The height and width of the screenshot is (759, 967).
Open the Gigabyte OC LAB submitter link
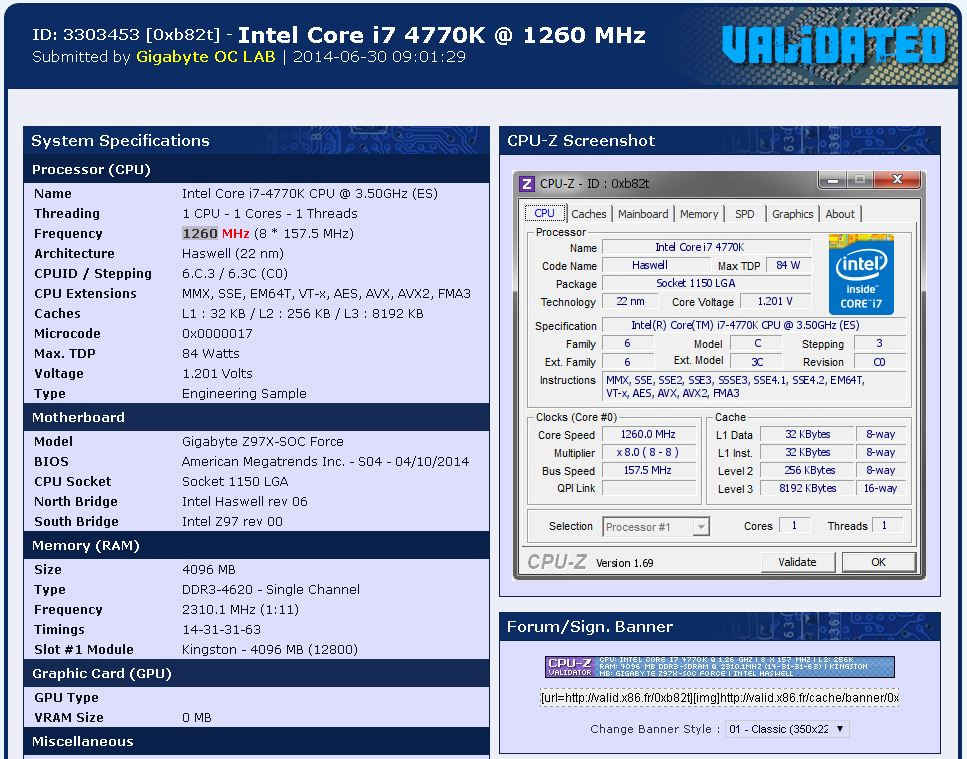pyautogui.click(x=205, y=57)
